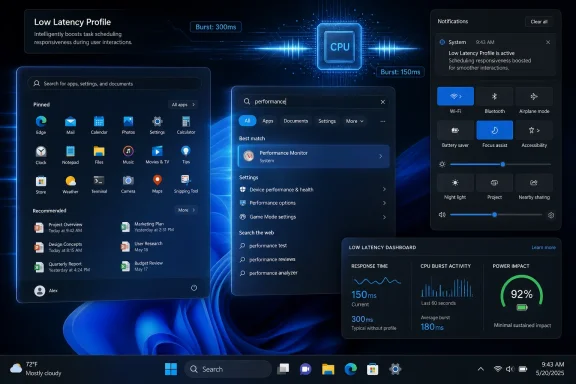
Task: Open Microsoft Store on the taskbar
Action: [372, 369]
